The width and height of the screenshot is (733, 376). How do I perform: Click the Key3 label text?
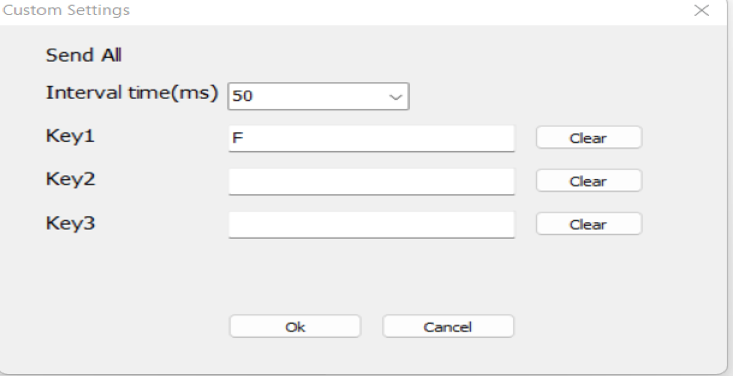70,223
